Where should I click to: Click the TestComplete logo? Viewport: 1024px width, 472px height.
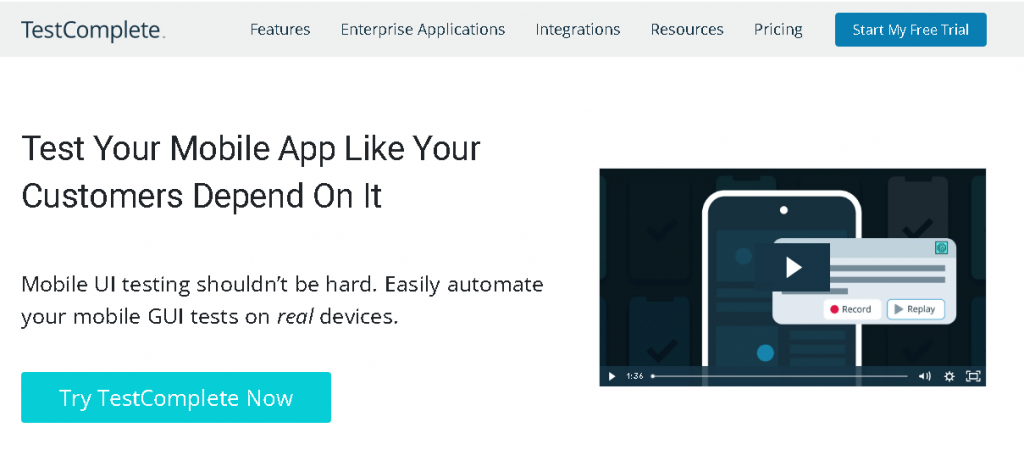tap(93, 30)
